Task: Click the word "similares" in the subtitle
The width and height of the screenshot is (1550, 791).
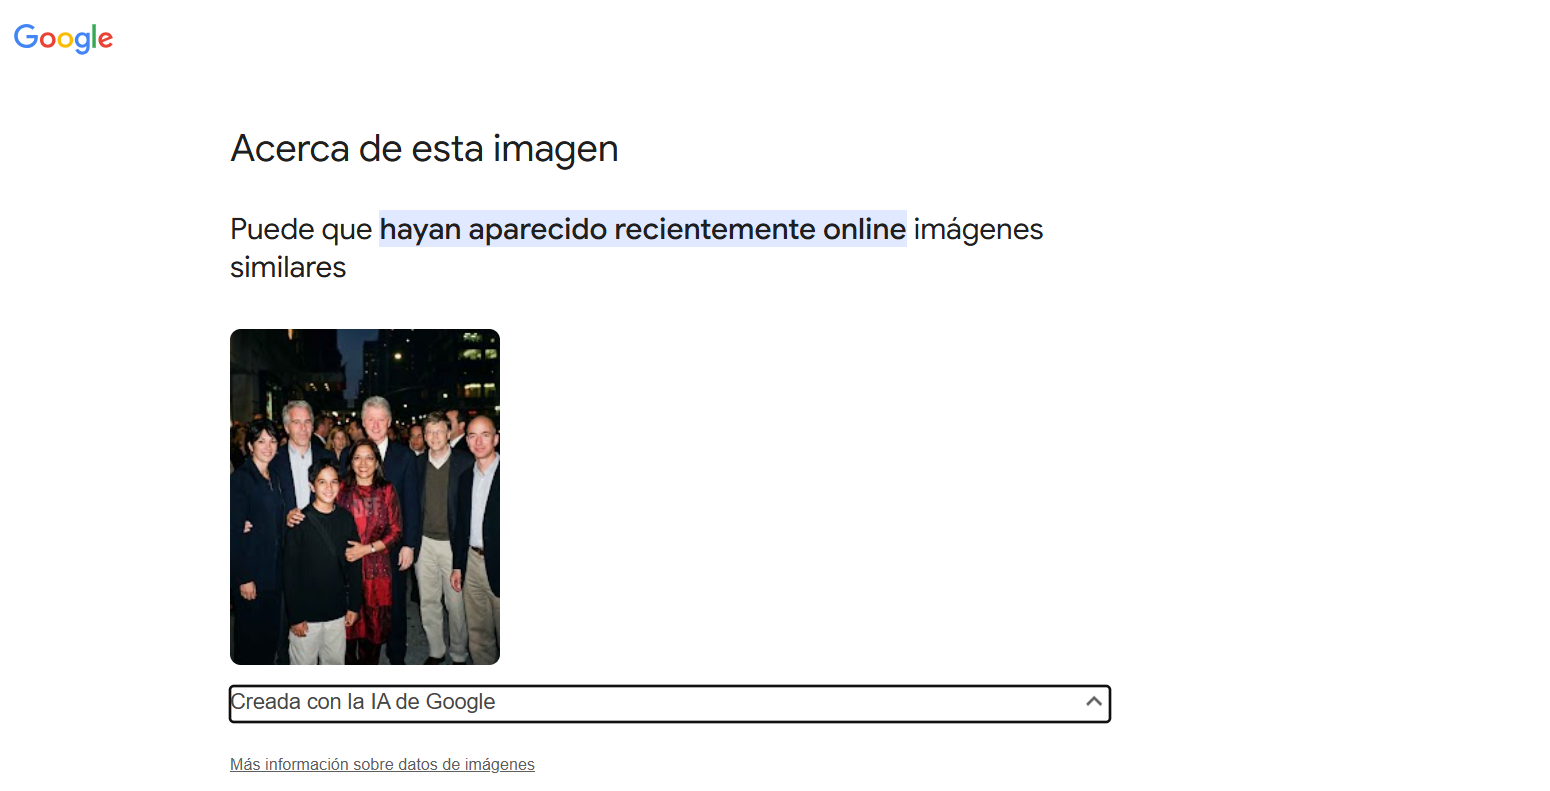Action: (x=288, y=268)
